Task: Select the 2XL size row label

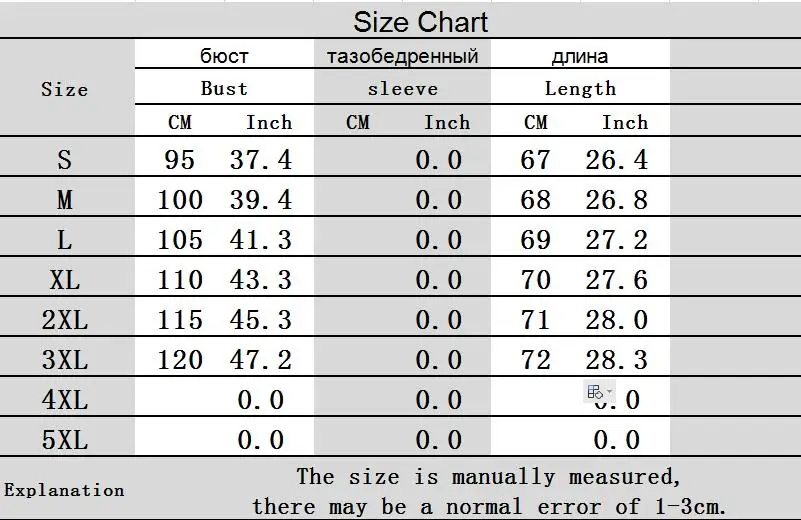Action: click(64, 320)
